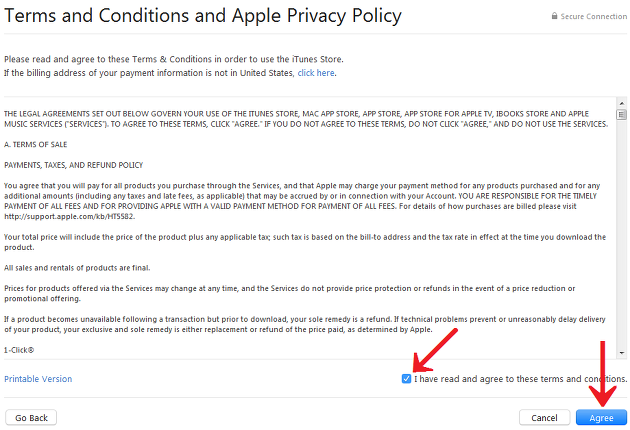Click the support.apple.com/kb/HT5582 URL text
630x430 pixels.
(69, 217)
